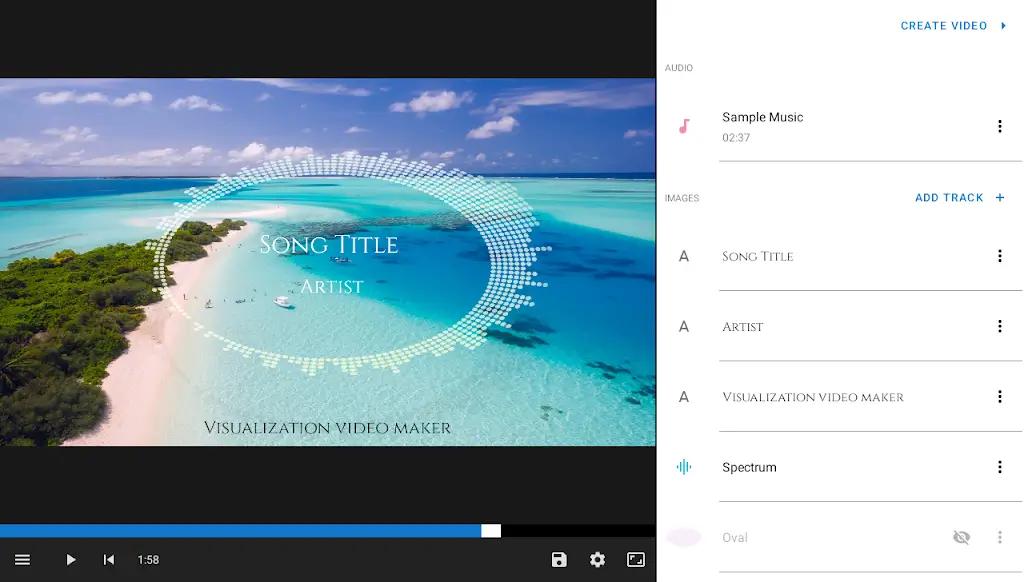Click the music note icon beside Sample Music
This screenshot has width=1024, height=582.
coord(684,126)
